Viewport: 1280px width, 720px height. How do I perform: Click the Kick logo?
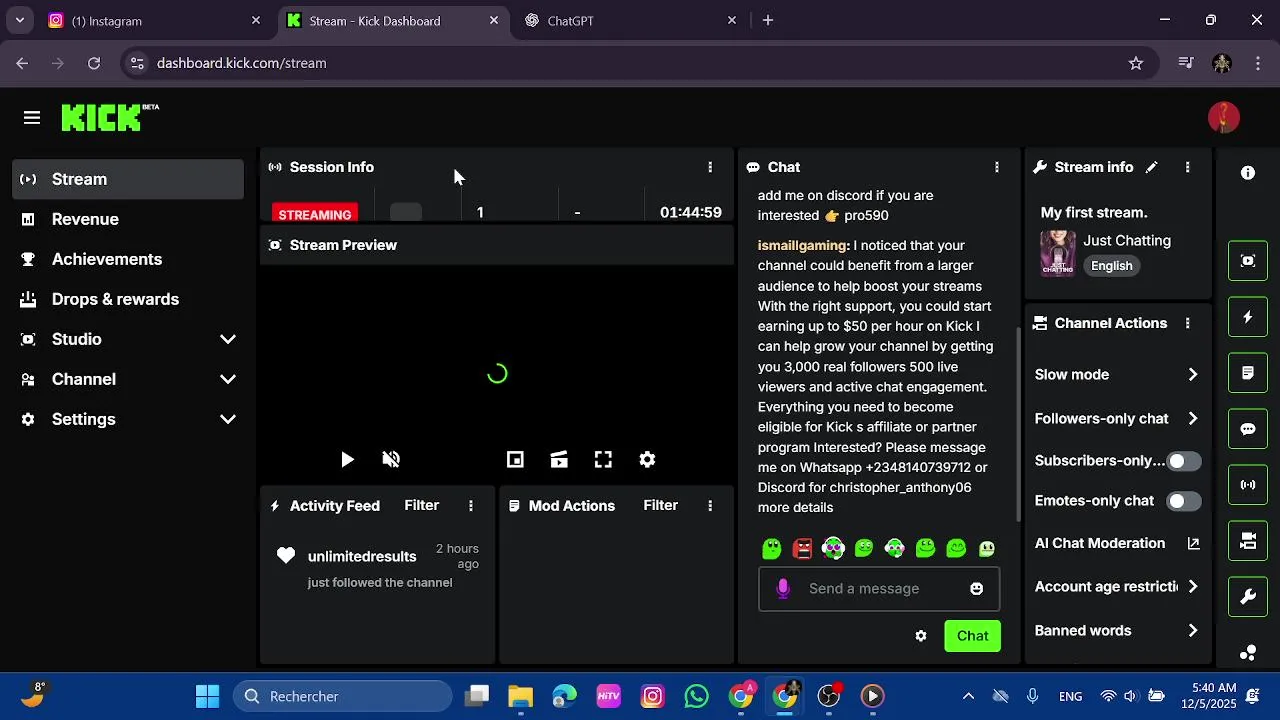coord(110,117)
